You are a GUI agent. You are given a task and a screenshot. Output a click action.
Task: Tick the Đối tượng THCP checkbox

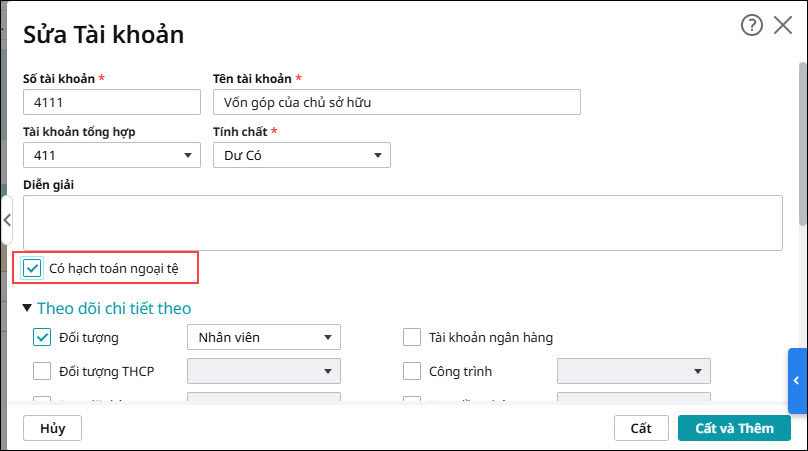tap(42, 371)
